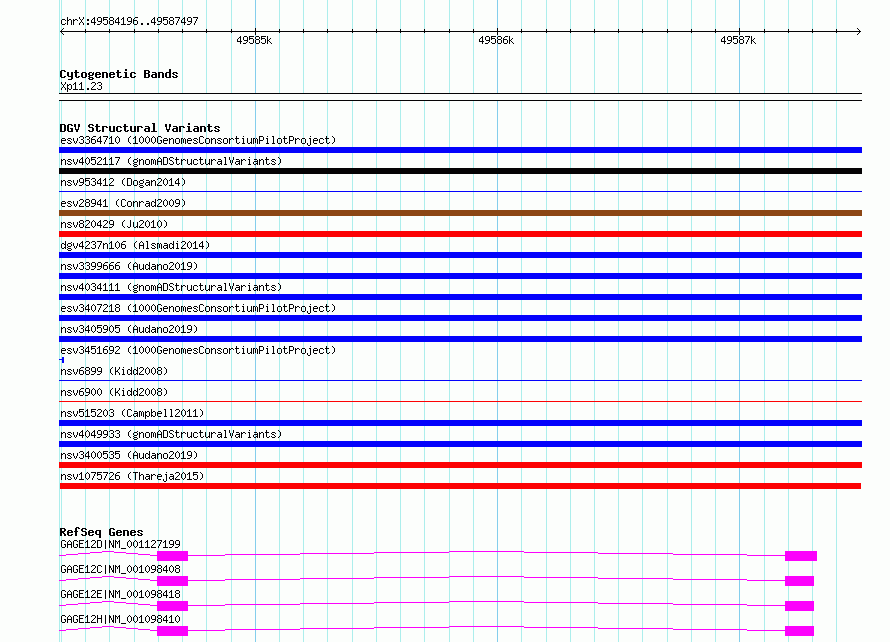Open variant nsv1075726 (Thareja2015) label
This screenshot has width=890, height=642.
click(132, 476)
